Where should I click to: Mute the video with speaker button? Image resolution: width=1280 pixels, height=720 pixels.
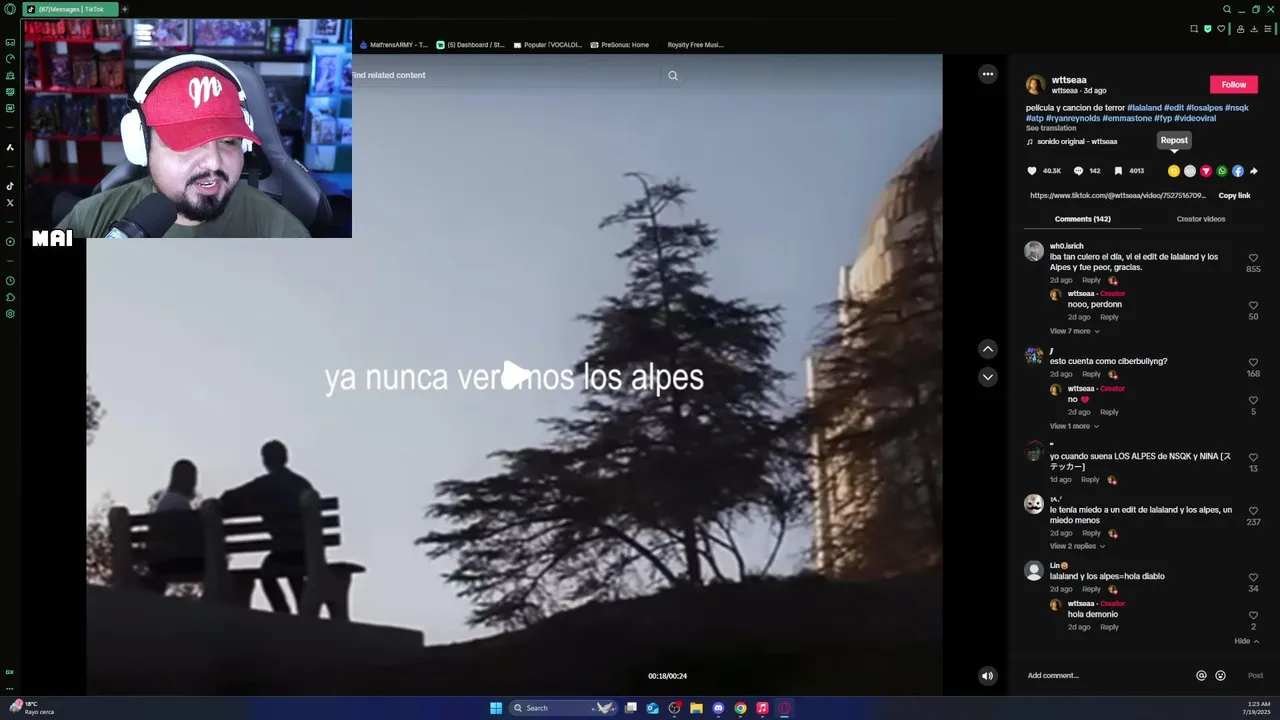[987, 675]
